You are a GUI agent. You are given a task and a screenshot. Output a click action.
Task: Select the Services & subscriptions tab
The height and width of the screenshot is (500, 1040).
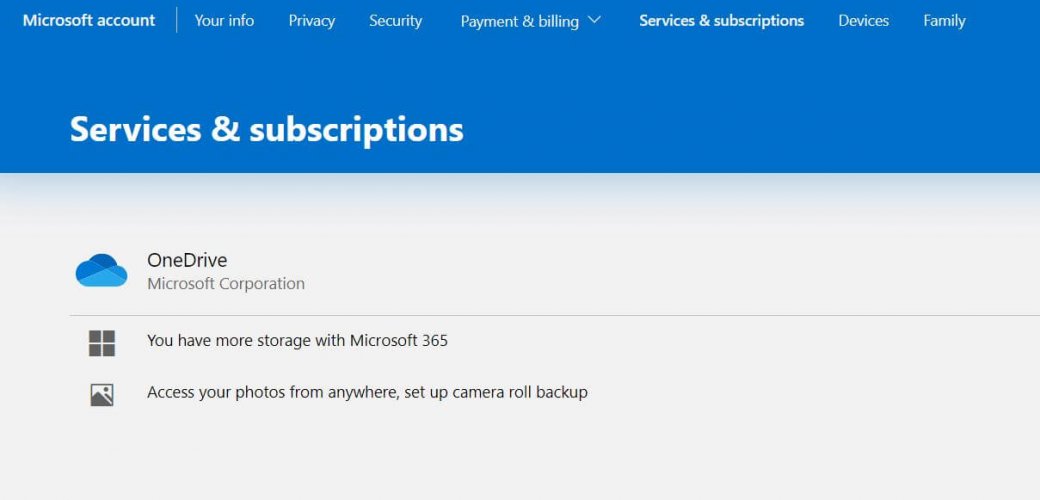pos(722,21)
